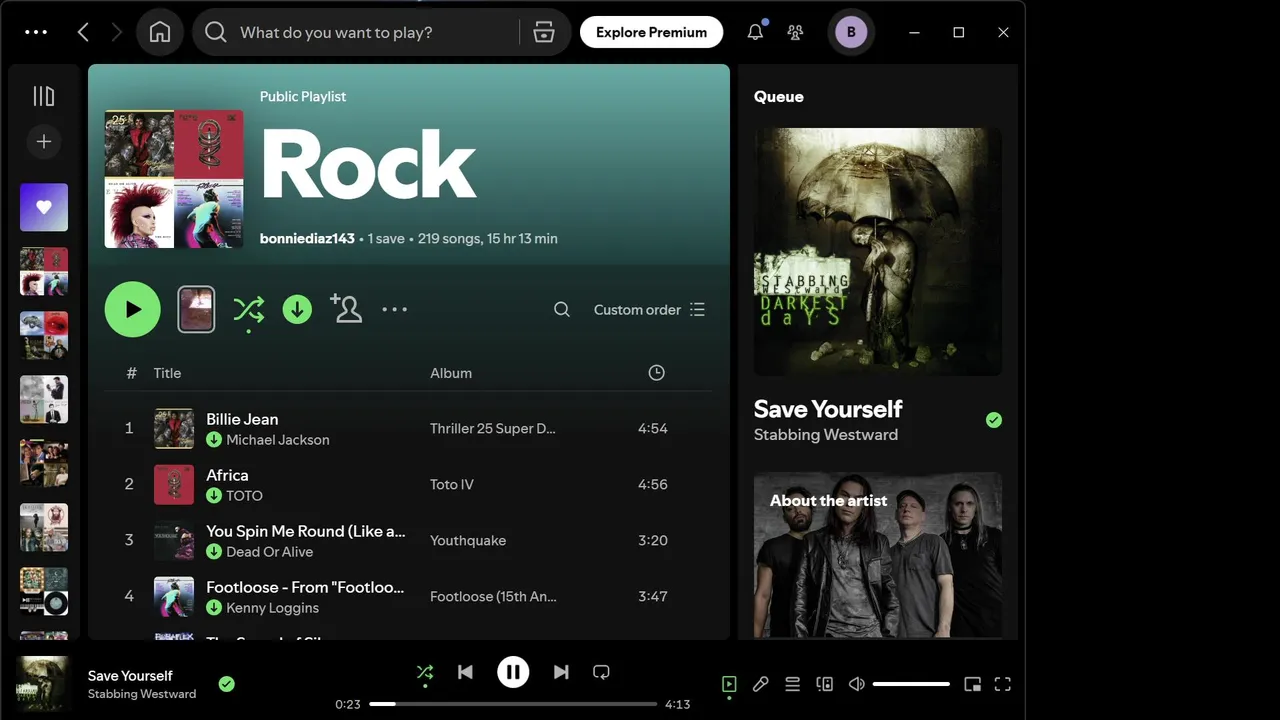Invite collaborators to the playlist
Image resolution: width=1280 pixels, height=720 pixels.
pyautogui.click(x=346, y=309)
